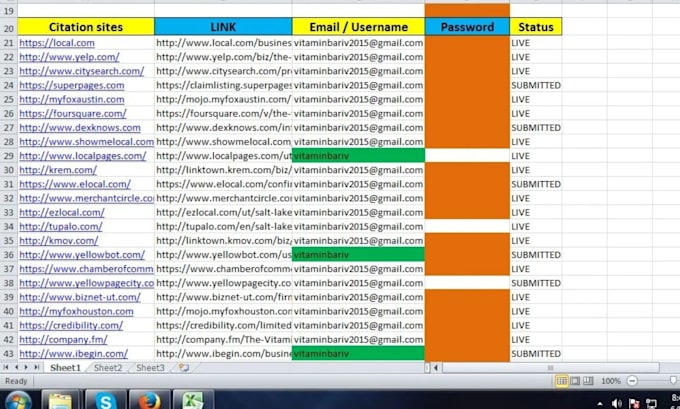Go to last sheet tab arrow

[36, 367]
